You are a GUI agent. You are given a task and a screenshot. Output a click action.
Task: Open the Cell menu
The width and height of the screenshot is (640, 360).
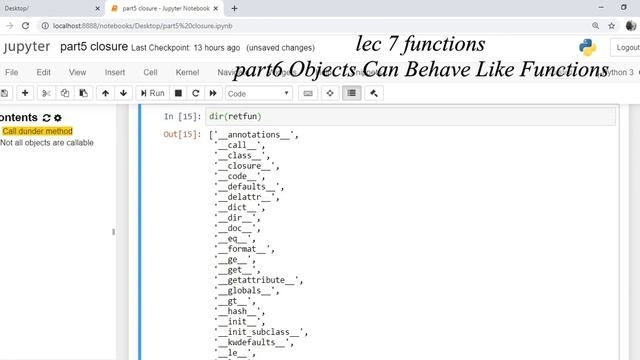point(150,72)
